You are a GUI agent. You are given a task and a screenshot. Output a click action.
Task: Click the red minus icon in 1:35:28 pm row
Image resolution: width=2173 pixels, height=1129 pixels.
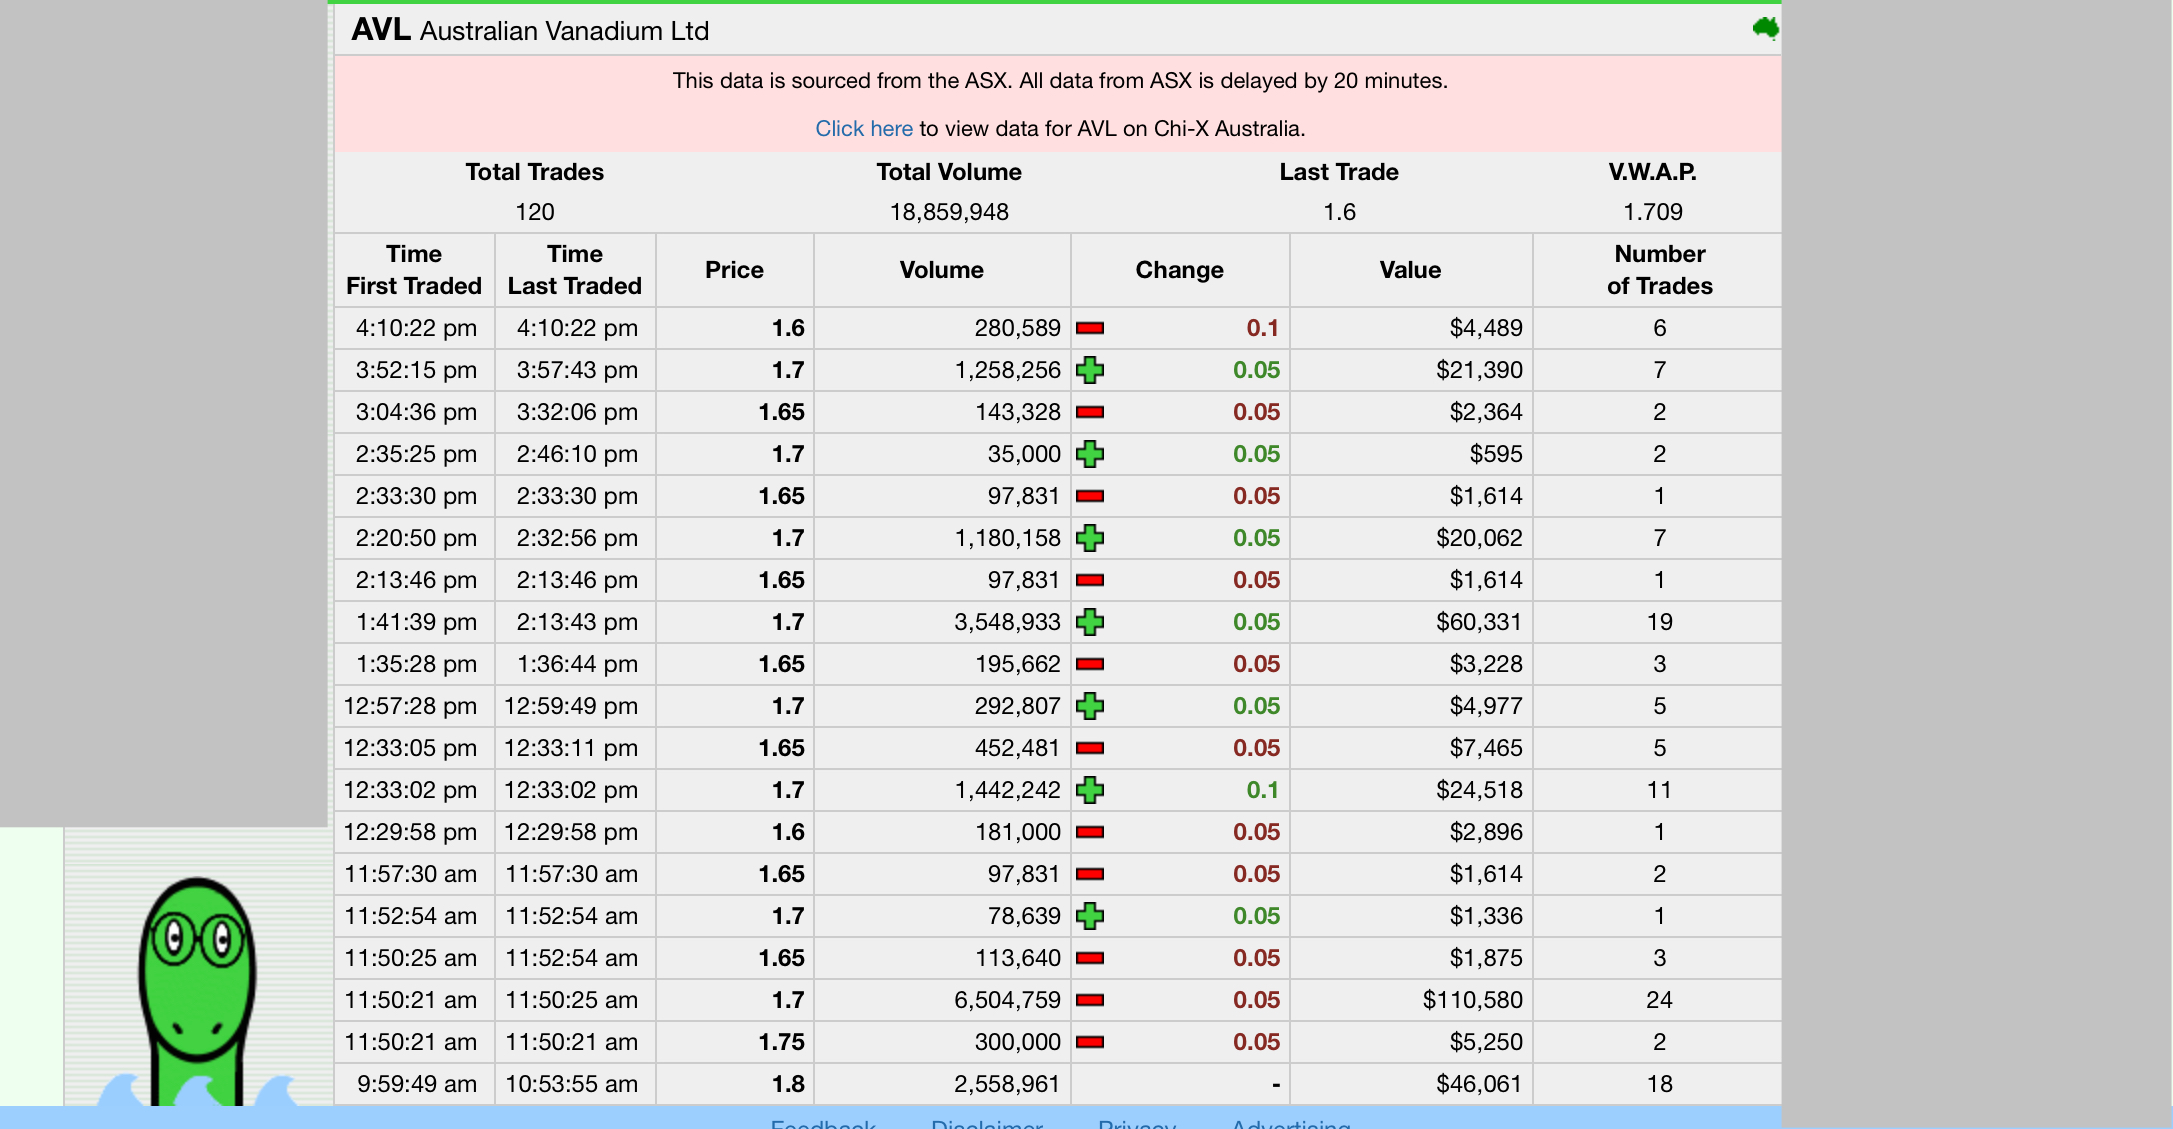pos(1090,664)
